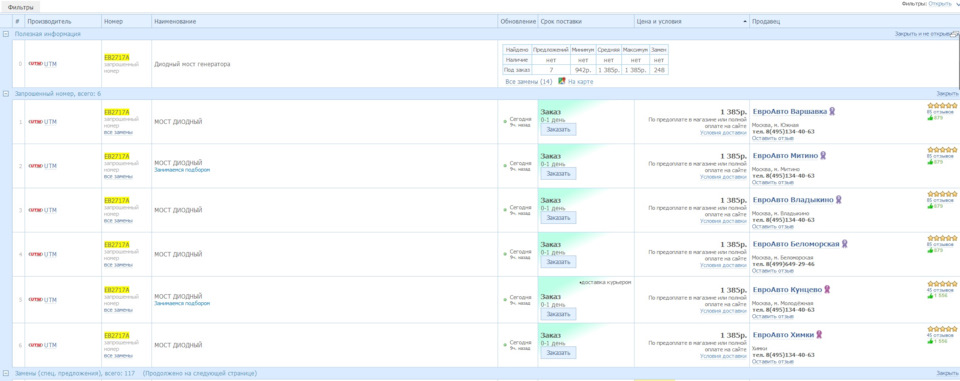Screen dimensions: 960x381
Task: Click Заказать for ЕвроАвто Кунцево
Action: click(x=558, y=314)
